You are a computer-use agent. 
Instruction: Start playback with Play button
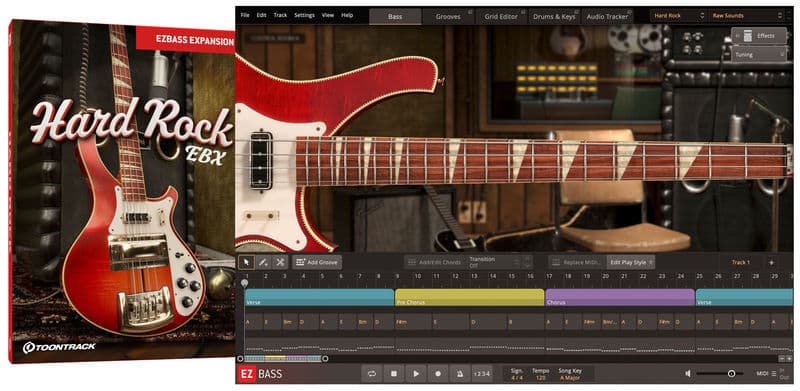pos(416,374)
